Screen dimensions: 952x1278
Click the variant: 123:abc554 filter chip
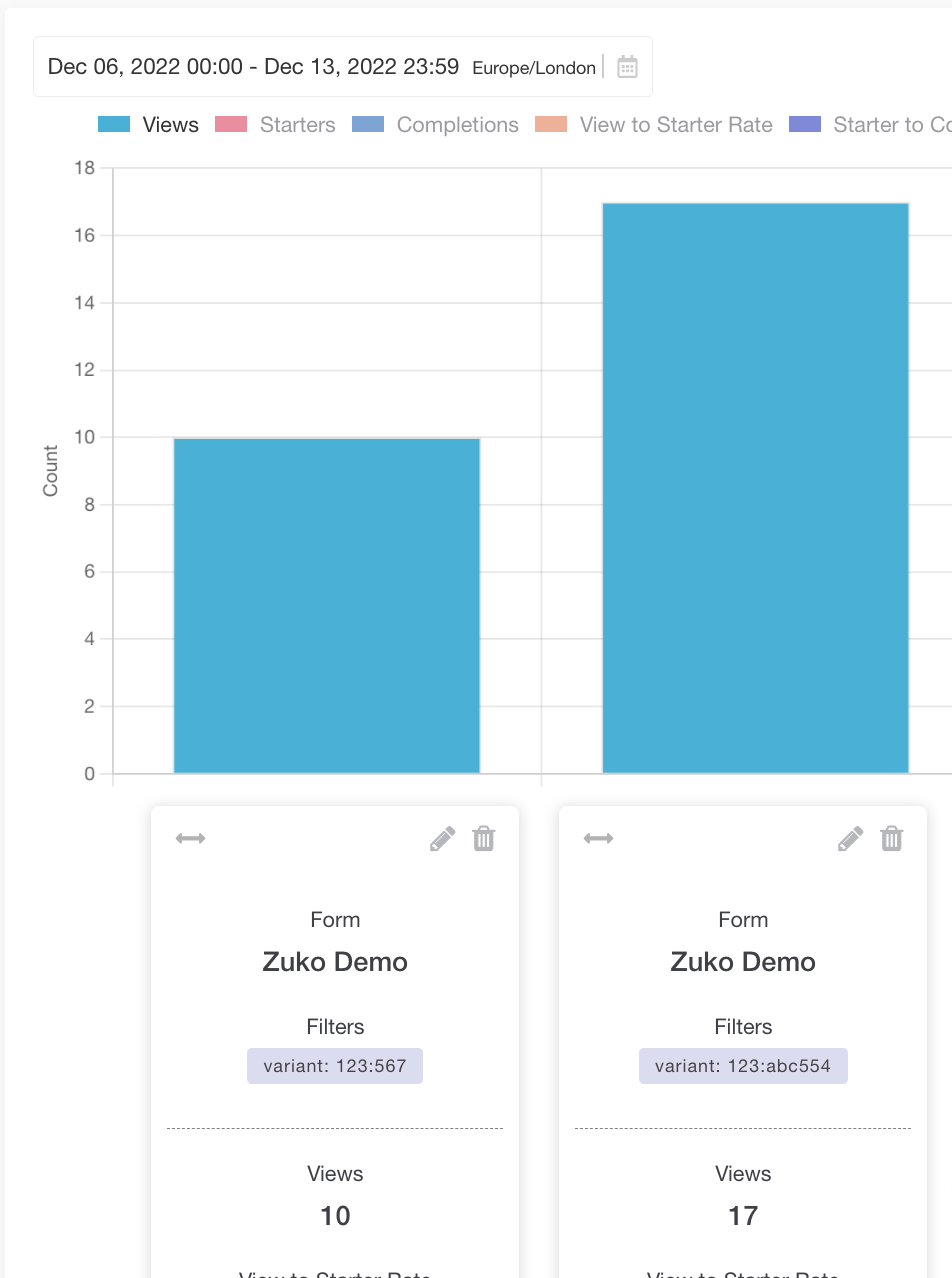pyautogui.click(x=742, y=1065)
